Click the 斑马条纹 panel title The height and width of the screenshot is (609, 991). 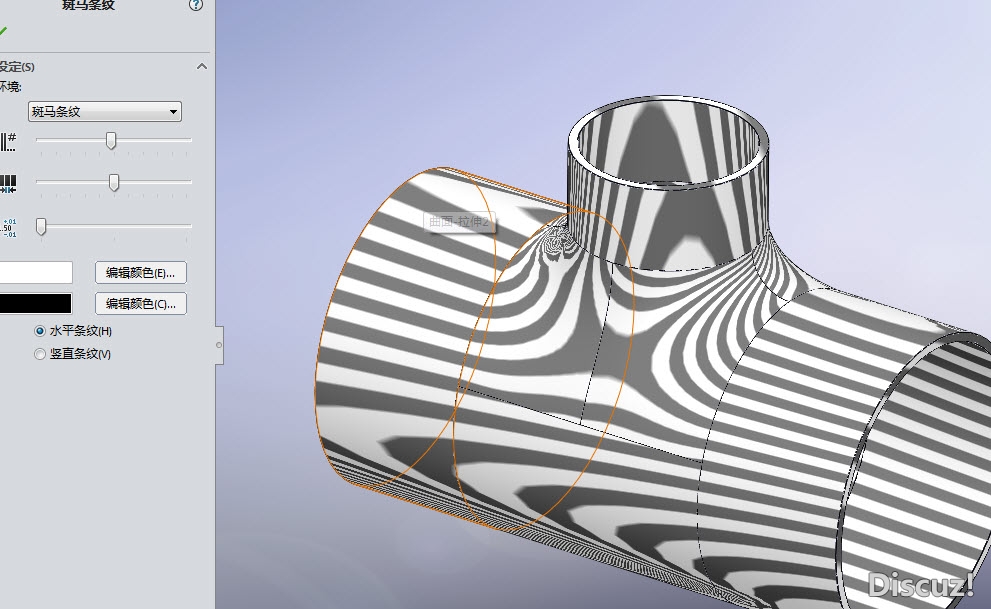tap(88, 5)
